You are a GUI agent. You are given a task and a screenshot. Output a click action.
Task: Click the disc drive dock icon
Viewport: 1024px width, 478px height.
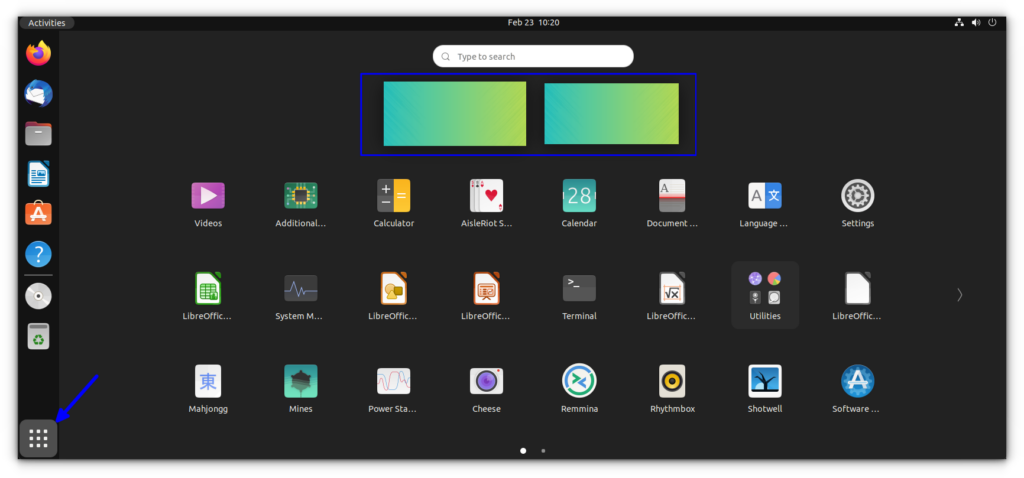[x=39, y=296]
